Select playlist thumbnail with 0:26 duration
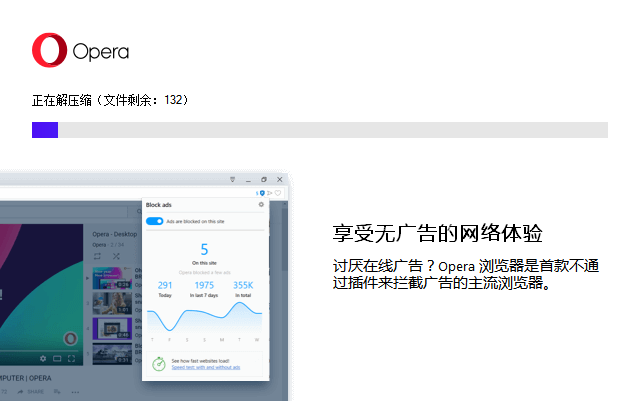Viewport: 640px width, 401px height. pyautogui.click(x=112, y=278)
